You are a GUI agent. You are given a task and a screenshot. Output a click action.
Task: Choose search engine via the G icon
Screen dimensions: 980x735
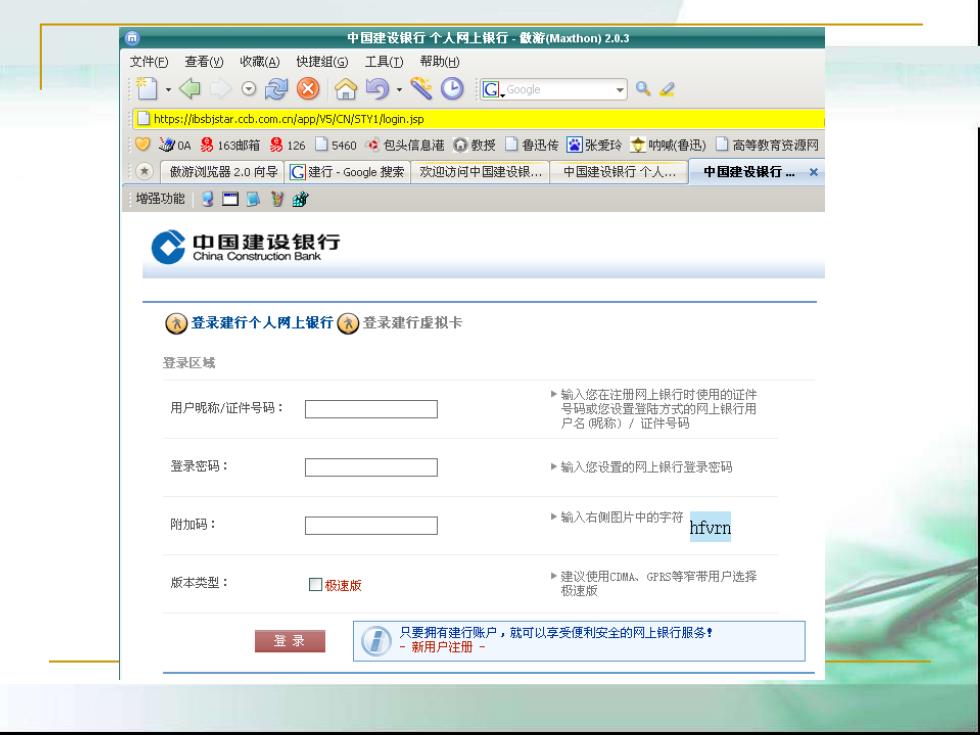[492, 89]
